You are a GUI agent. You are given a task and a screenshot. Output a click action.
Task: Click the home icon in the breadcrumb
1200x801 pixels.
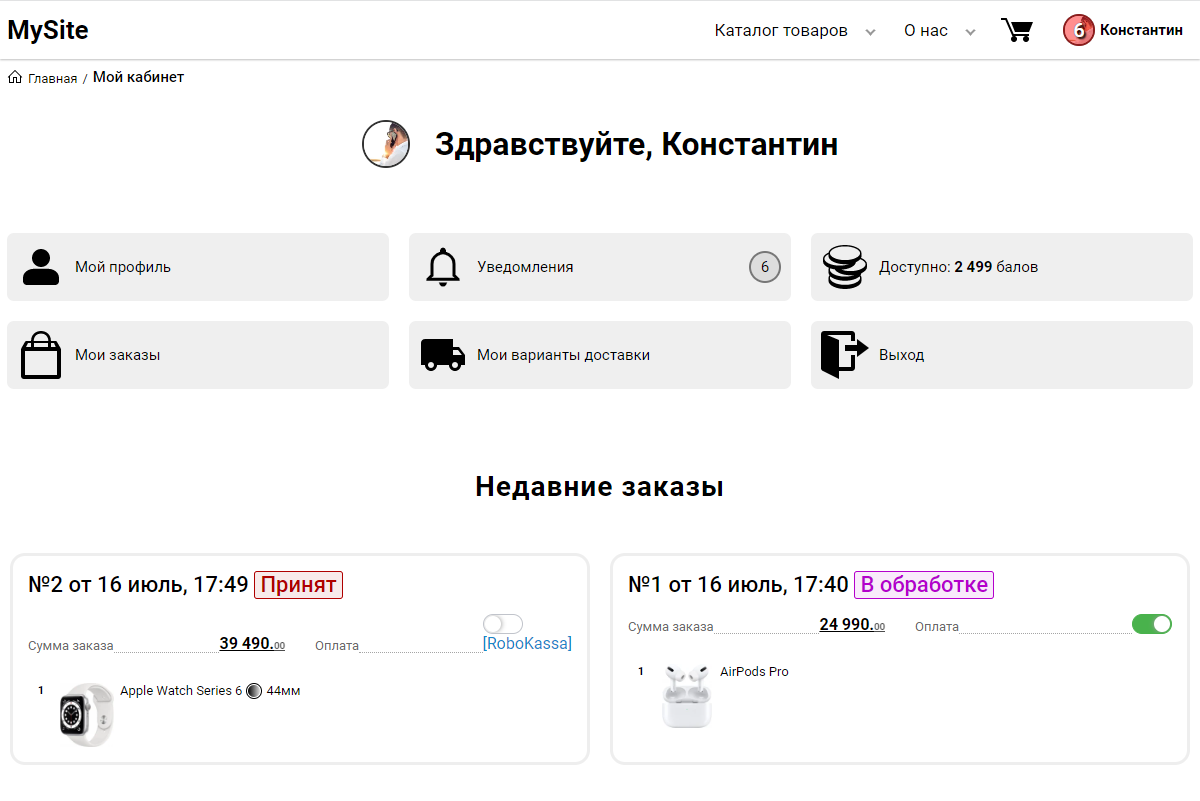[14, 75]
